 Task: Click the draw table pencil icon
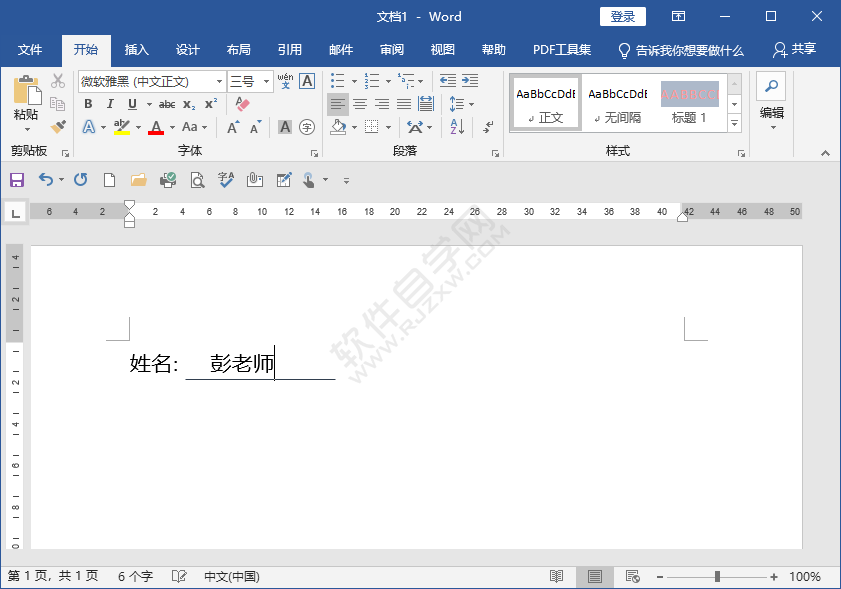[284, 180]
